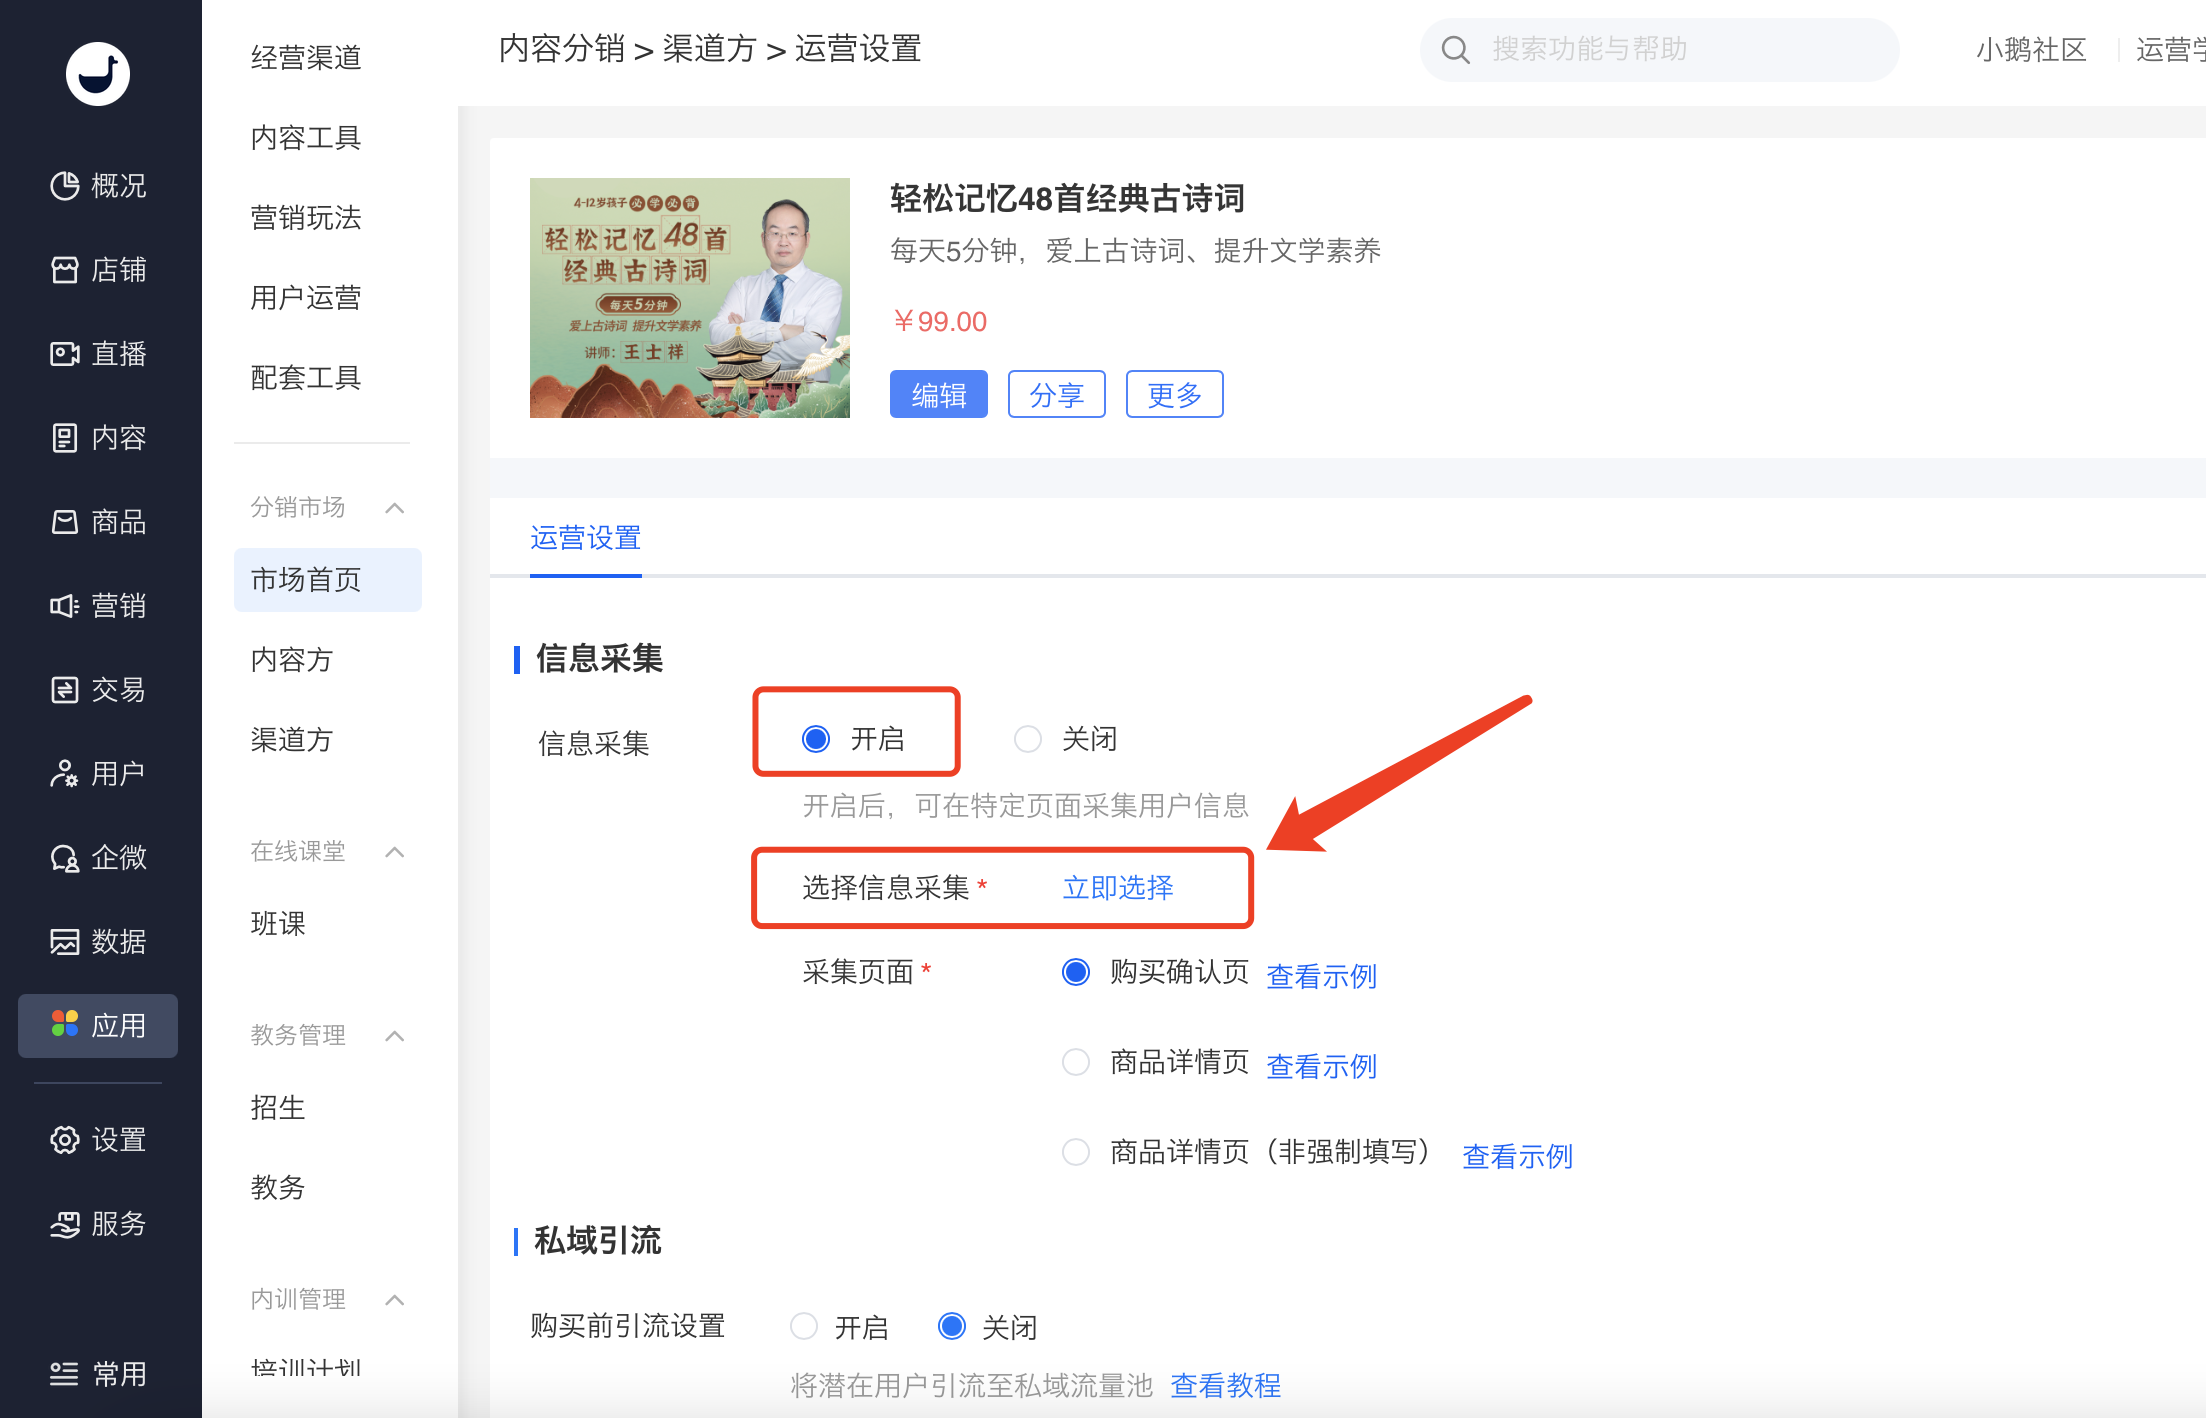View example for 商品详情页

(x=1322, y=1066)
